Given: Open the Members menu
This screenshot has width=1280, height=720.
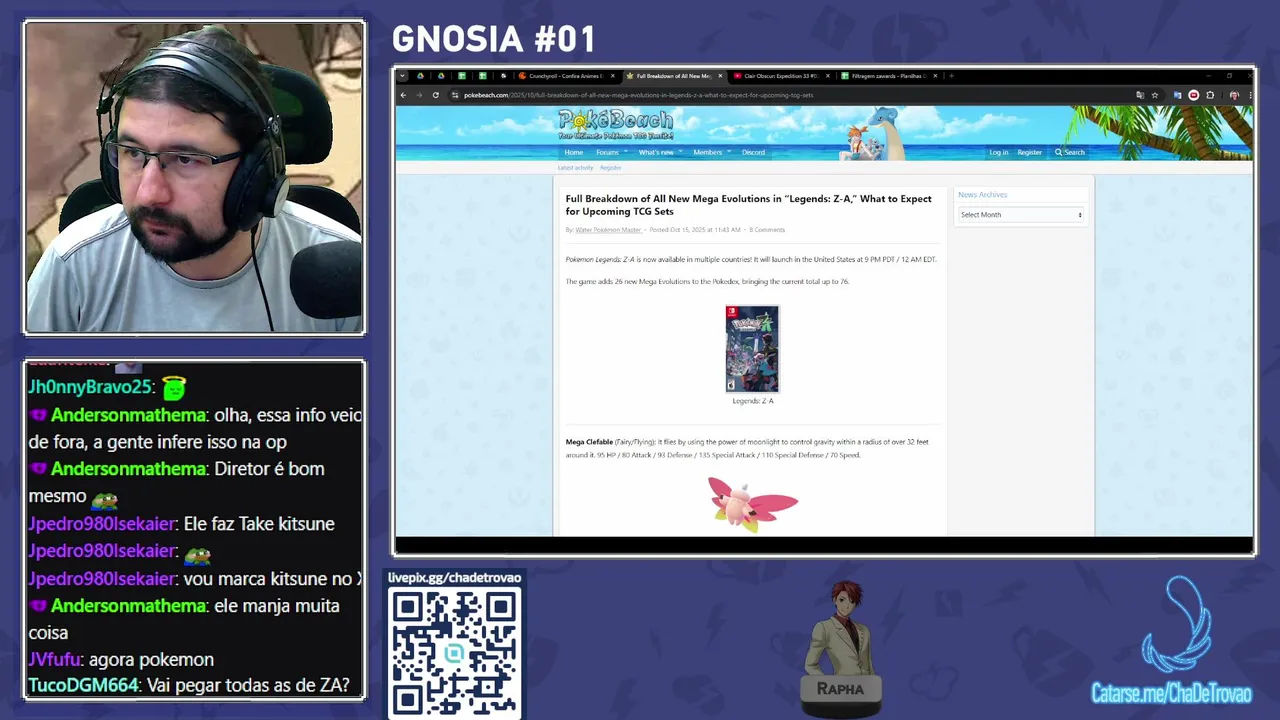Looking at the screenshot, I should tap(707, 152).
